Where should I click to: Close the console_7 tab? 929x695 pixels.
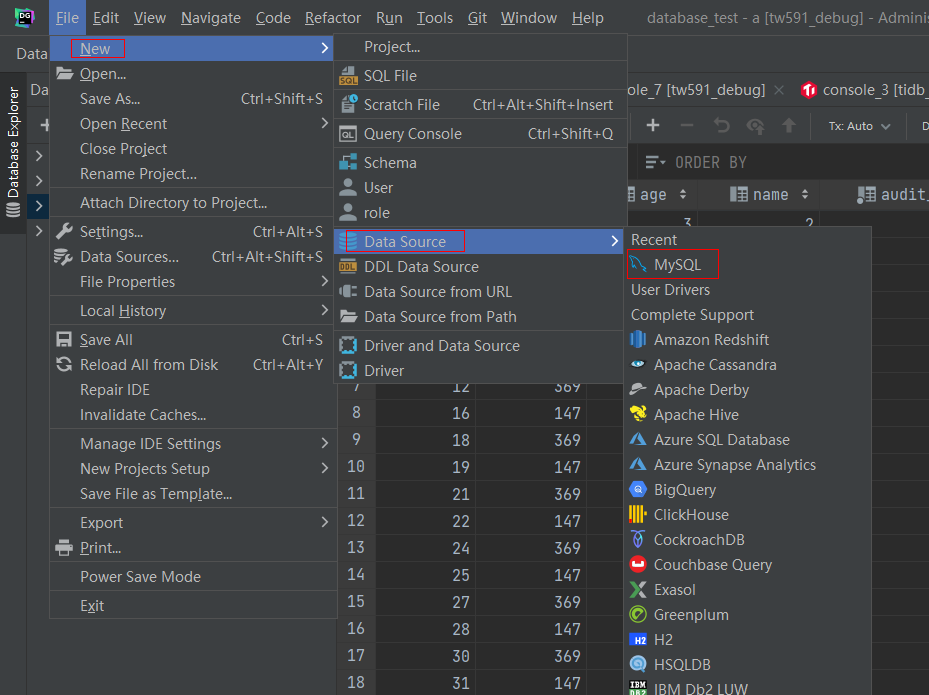[779, 90]
